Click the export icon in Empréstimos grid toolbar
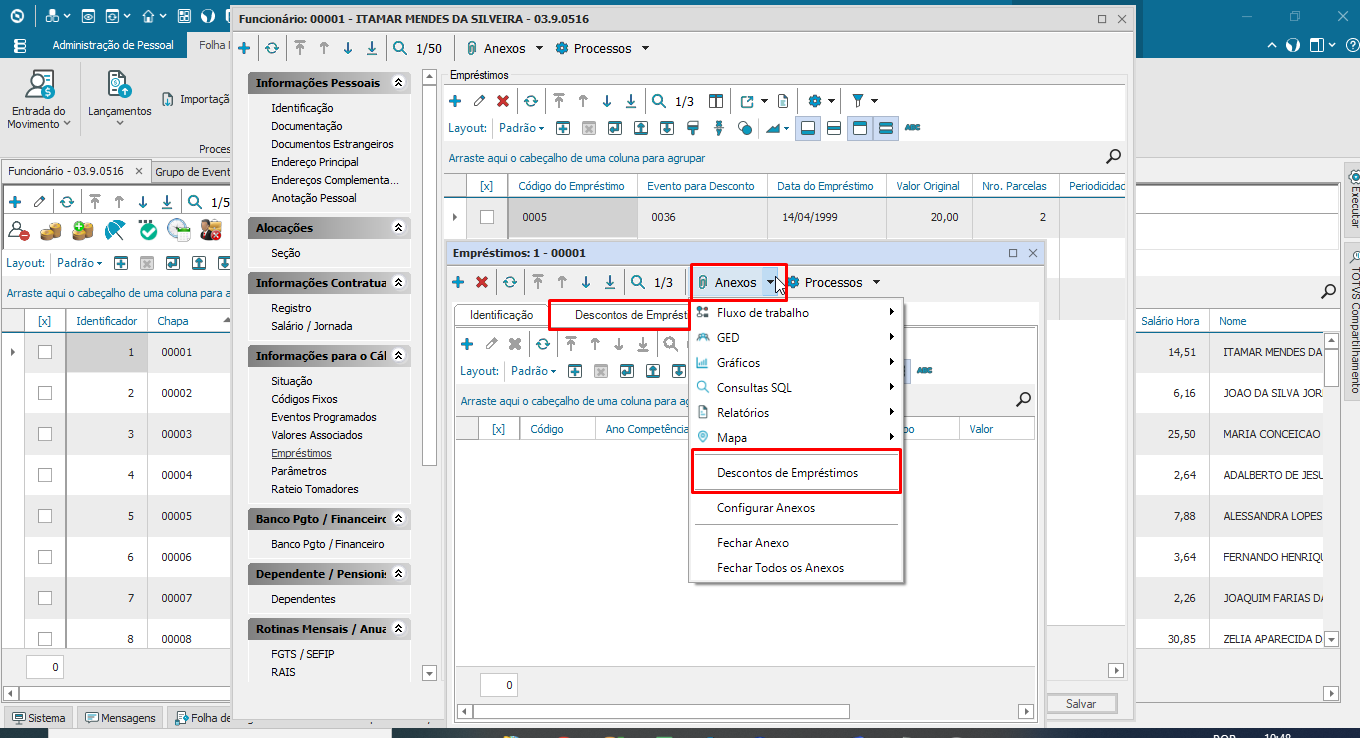The image size is (1360, 738). [748, 101]
